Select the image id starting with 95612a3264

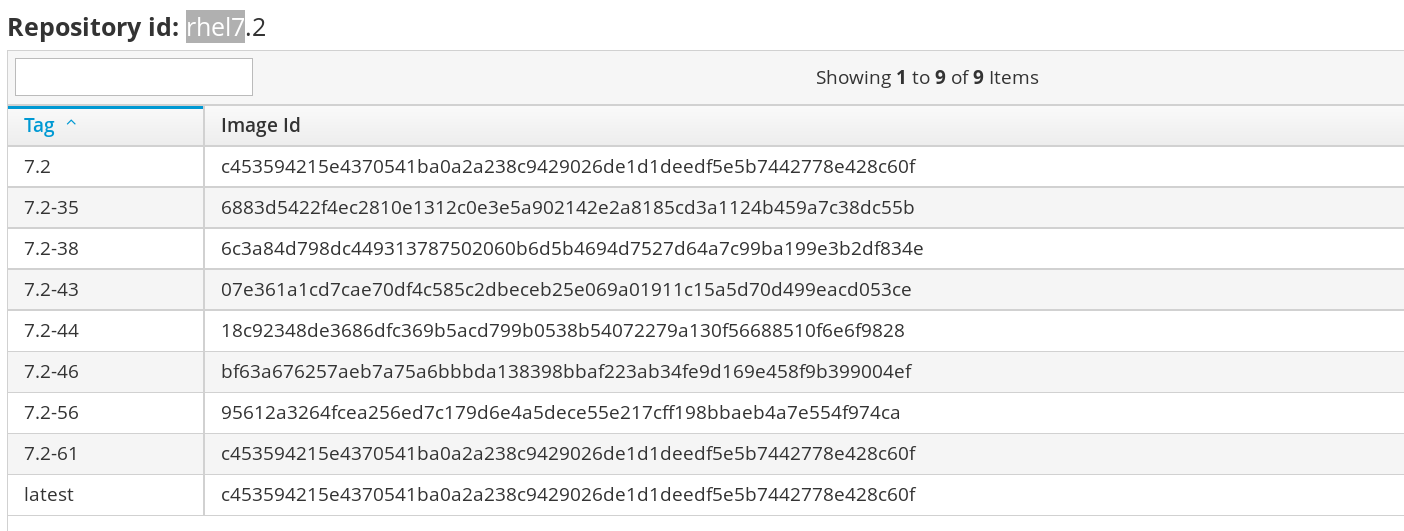coord(561,413)
